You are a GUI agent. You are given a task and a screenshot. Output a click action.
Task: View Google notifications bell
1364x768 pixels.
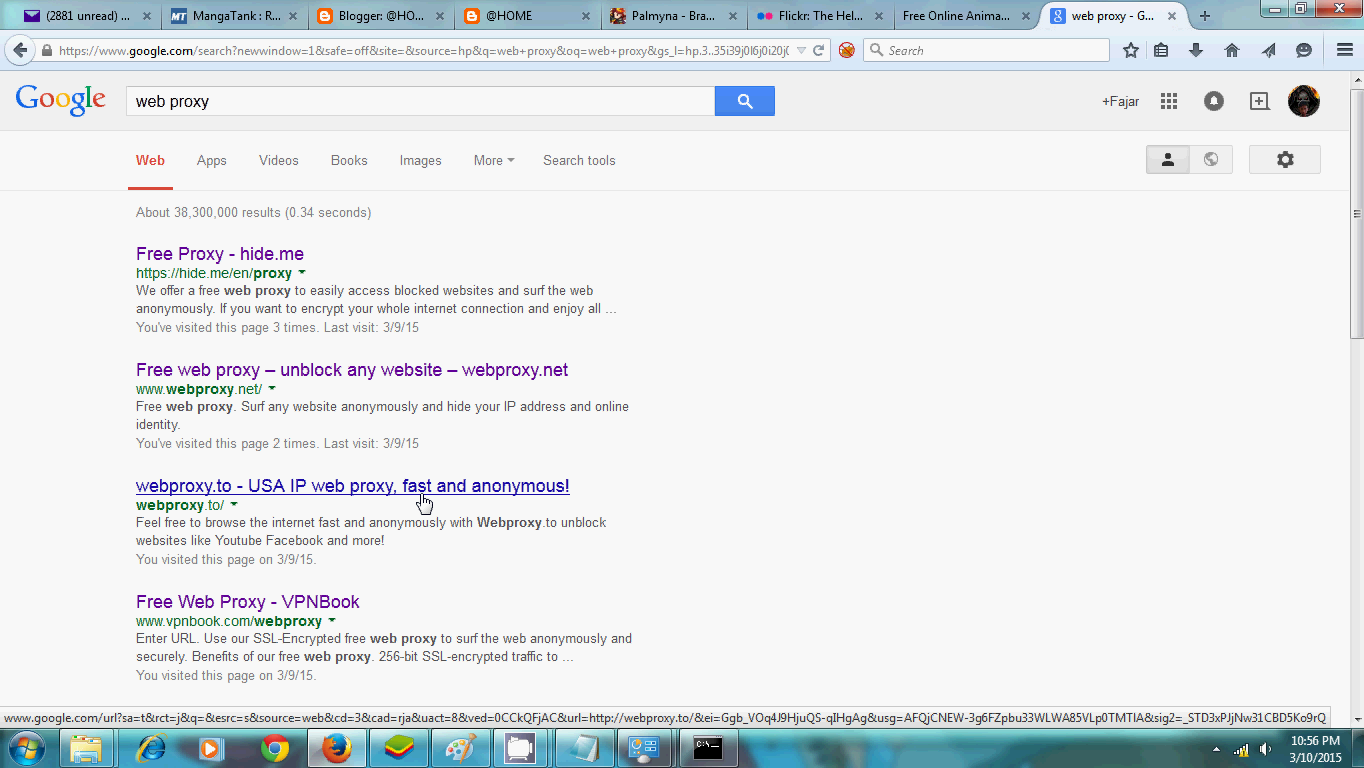tap(1214, 101)
